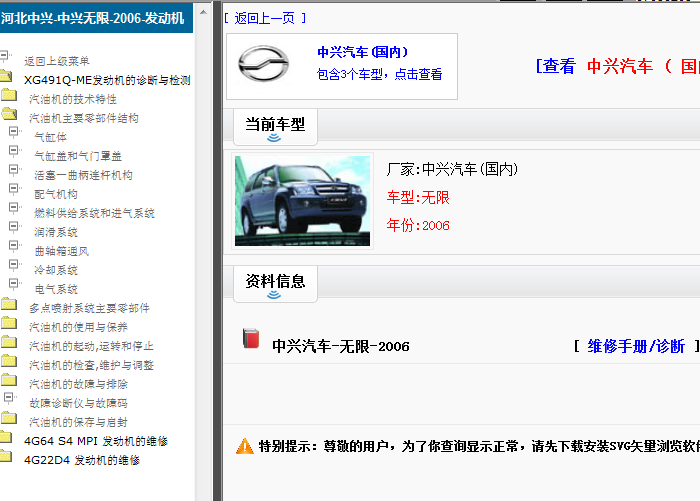The image size is (700, 501).
Task: Click the folder icon beside 汽油机的检查,维护与调整
Action: (x=9, y=361)
